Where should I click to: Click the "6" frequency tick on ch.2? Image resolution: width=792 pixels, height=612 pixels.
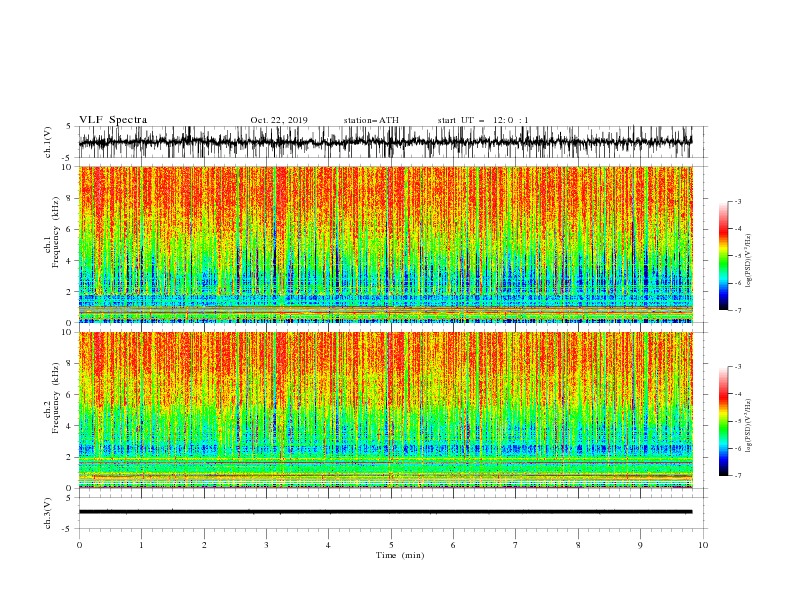point(70,395)
